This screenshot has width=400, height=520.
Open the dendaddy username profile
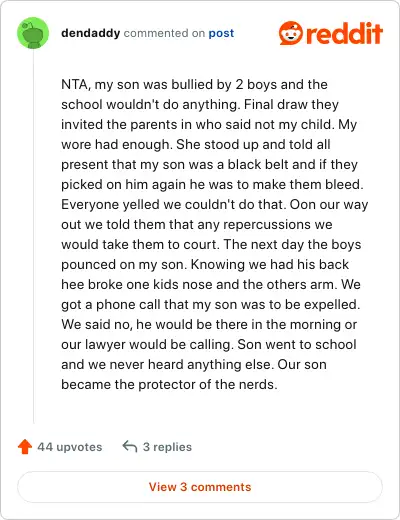pyautogui.click(x=90, y=33)
